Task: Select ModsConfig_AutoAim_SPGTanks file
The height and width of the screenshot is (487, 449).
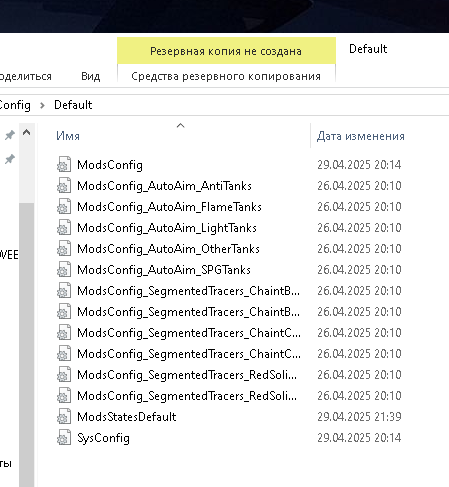Action: tap(164, 270)
